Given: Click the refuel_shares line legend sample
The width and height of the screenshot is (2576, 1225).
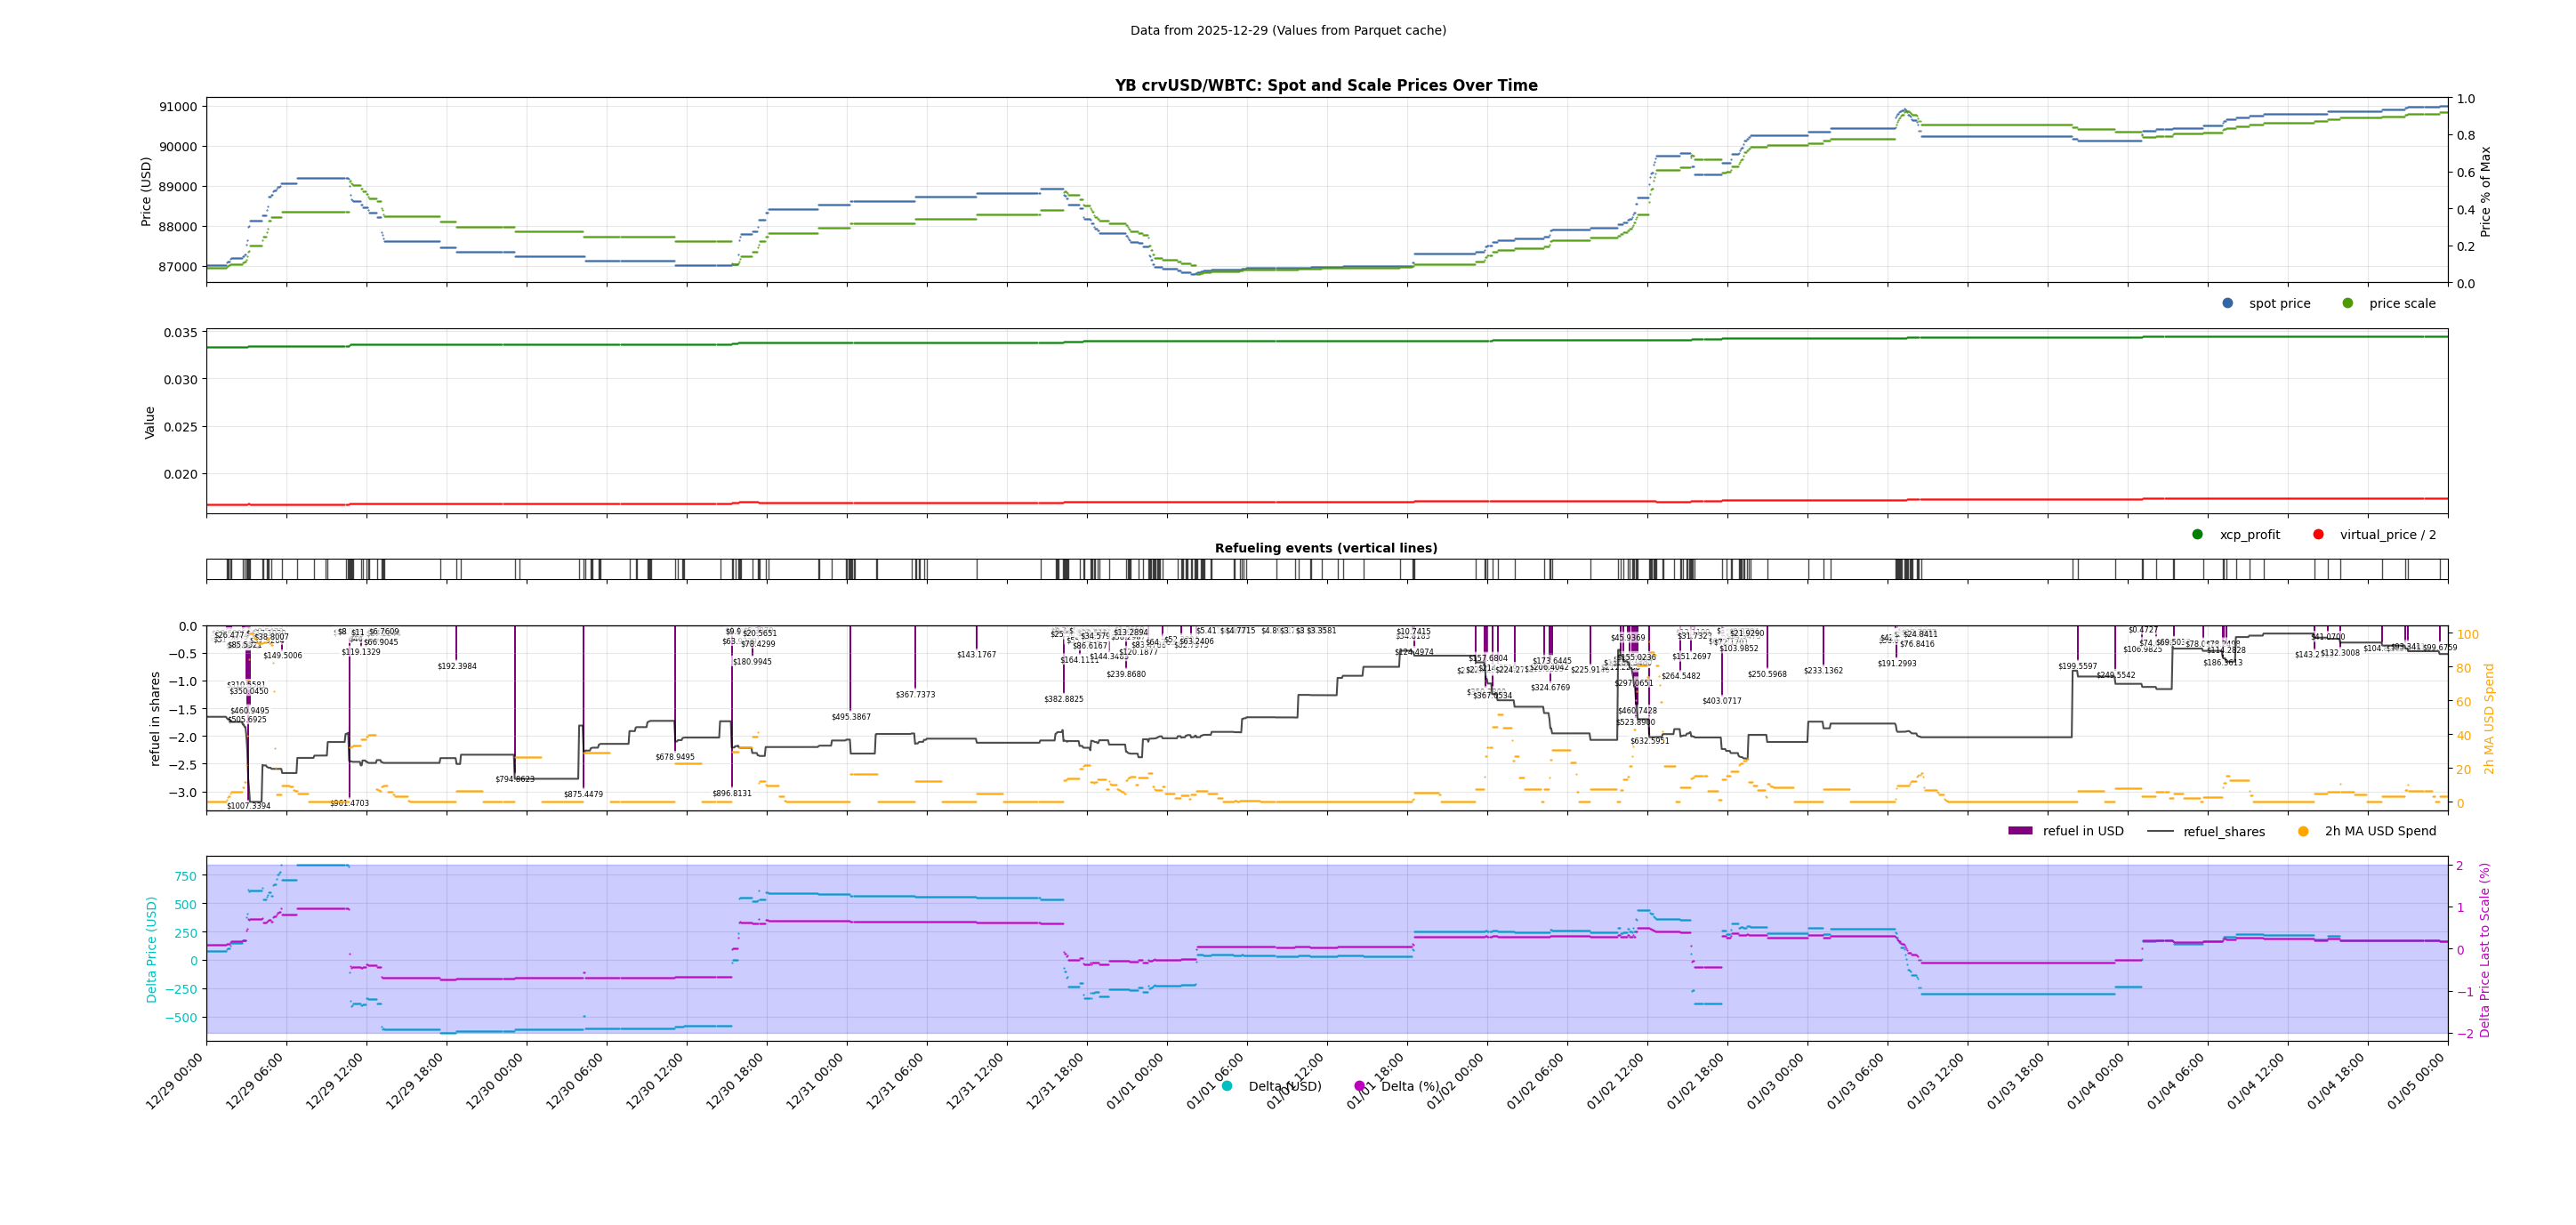Looking at the screenshot, I should pyautogui.click(x=2160, y=831).
